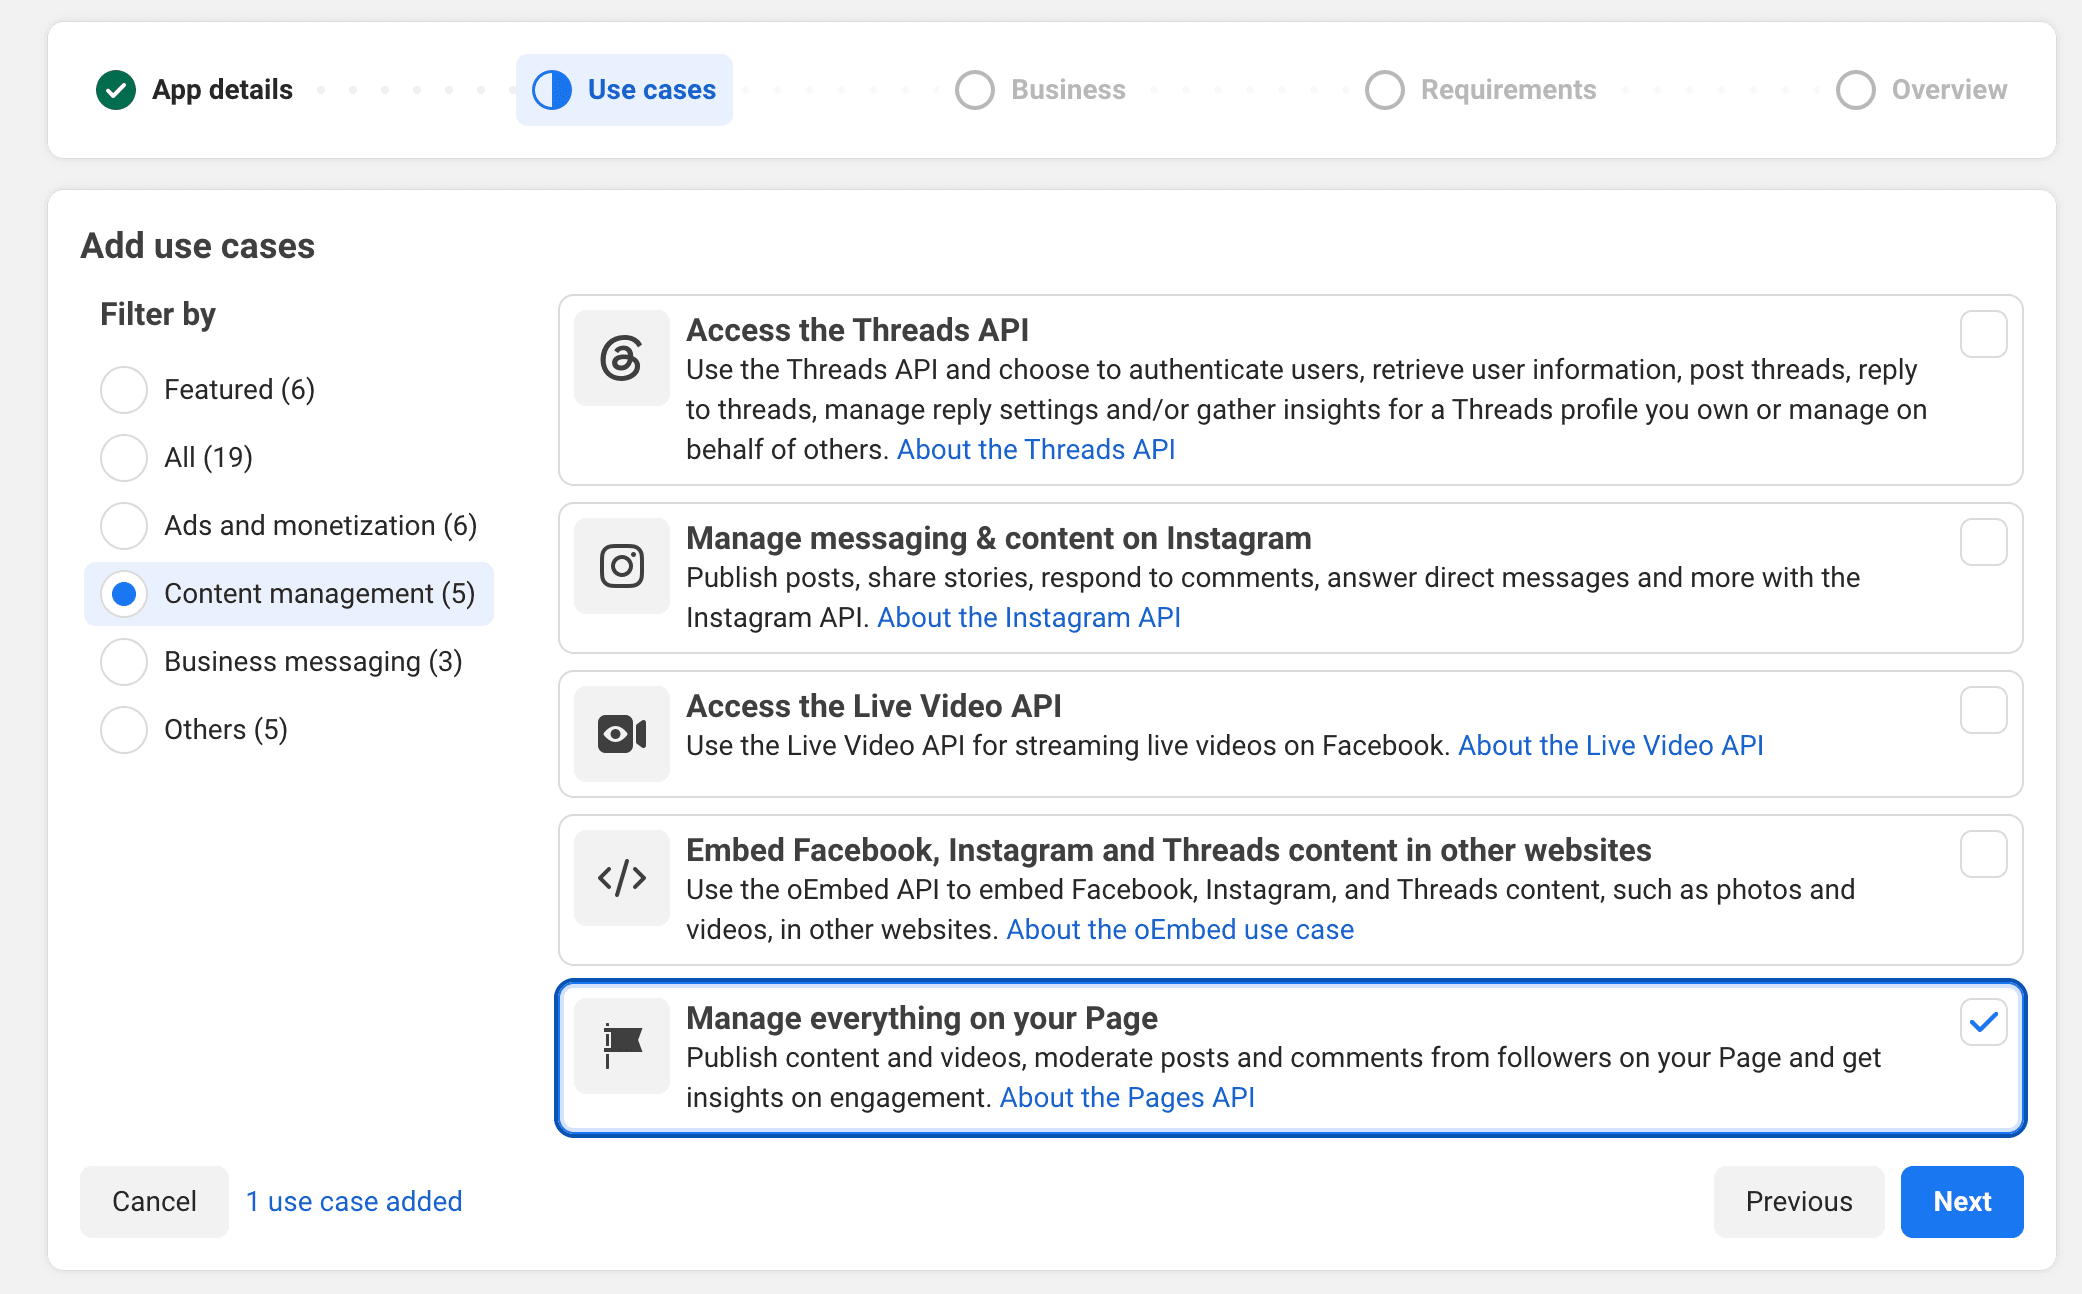Click Manage everything on your Page title
The image size is (2082, 1294).
921,1018
